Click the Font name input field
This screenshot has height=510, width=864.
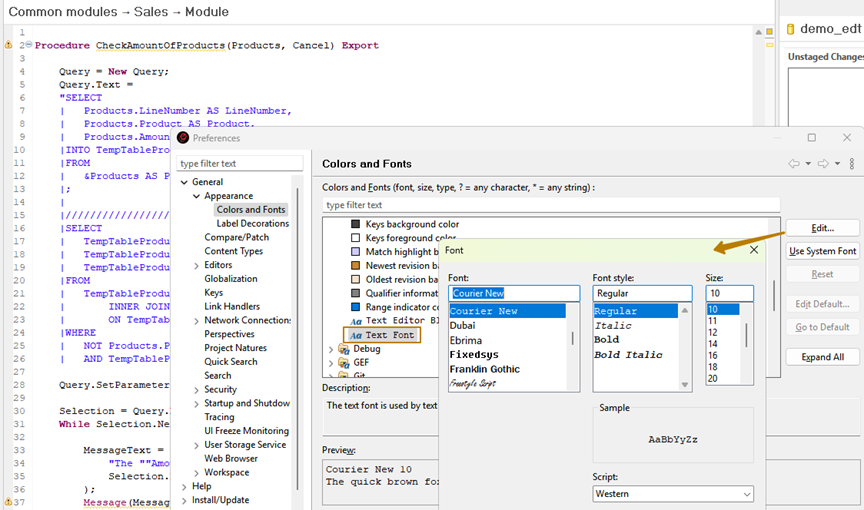click(x=513, y=294)
